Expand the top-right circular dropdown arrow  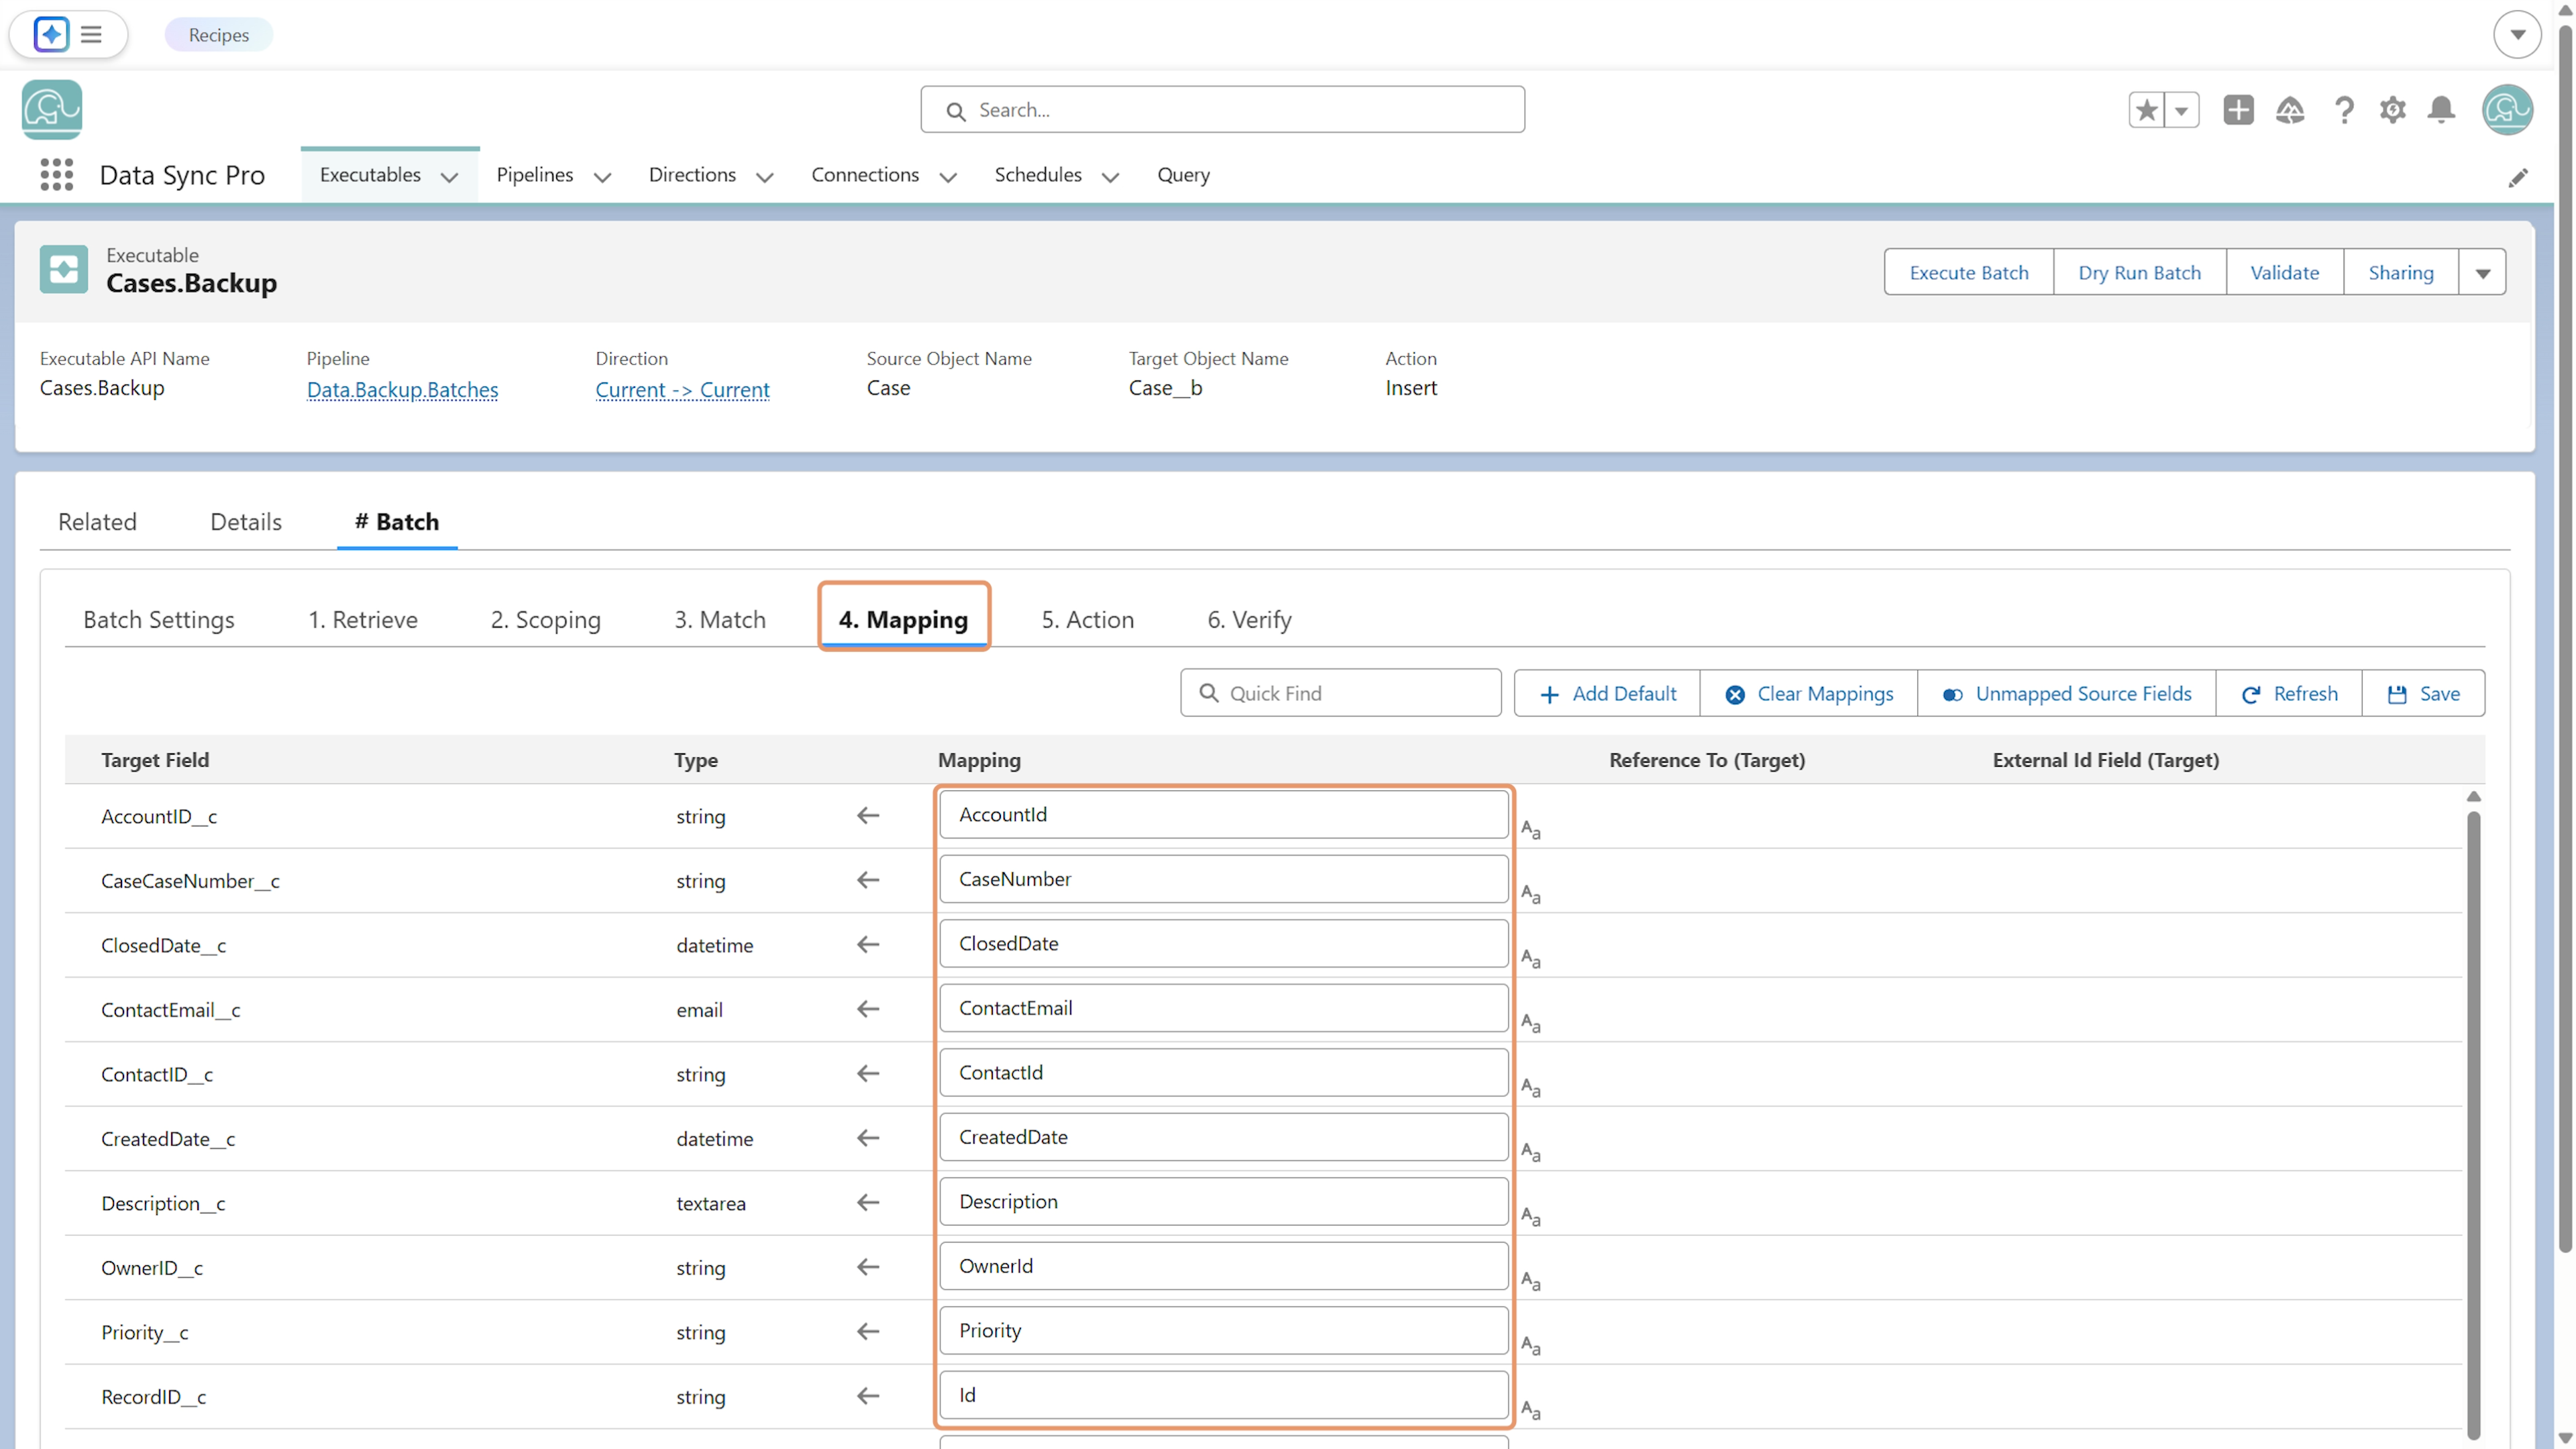point(2517,35)
